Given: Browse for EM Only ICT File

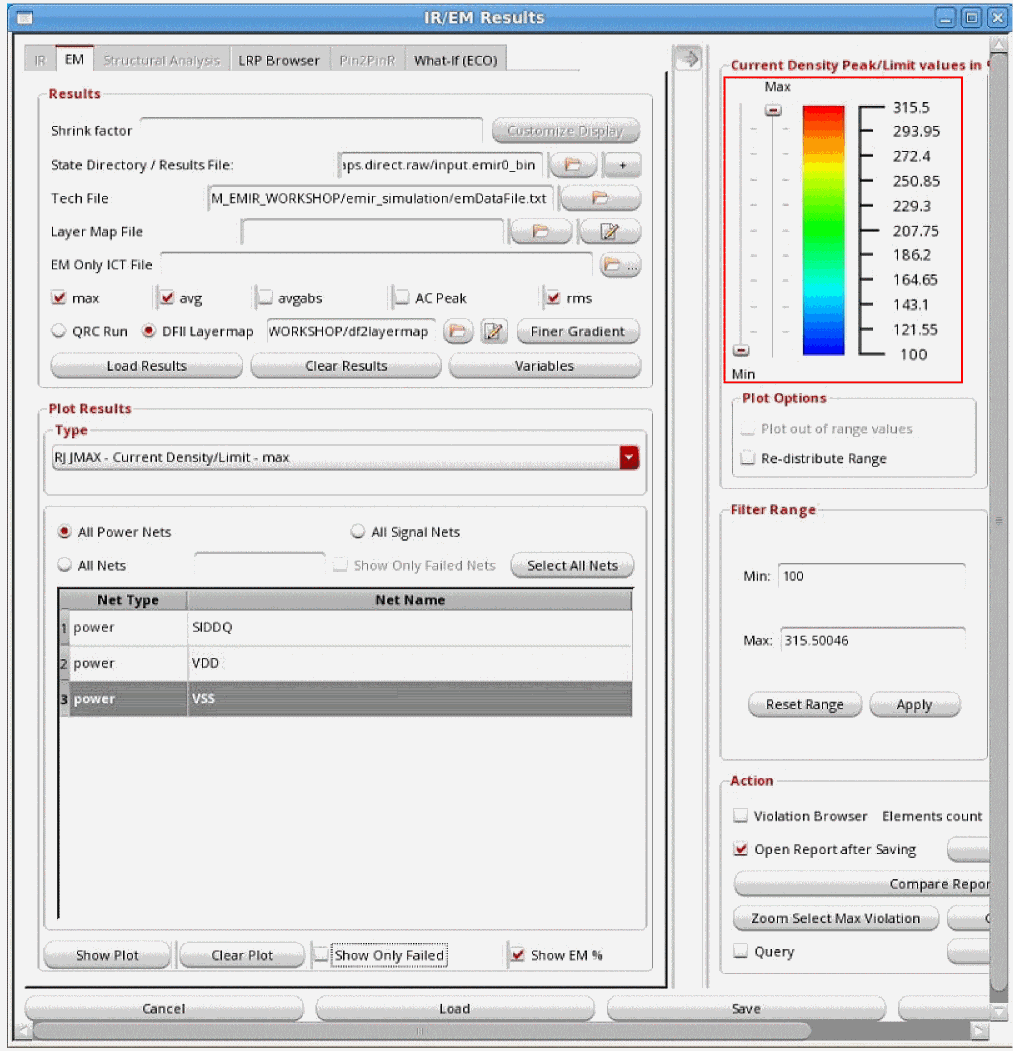Looking at the screenshot, I should (620, 265).
